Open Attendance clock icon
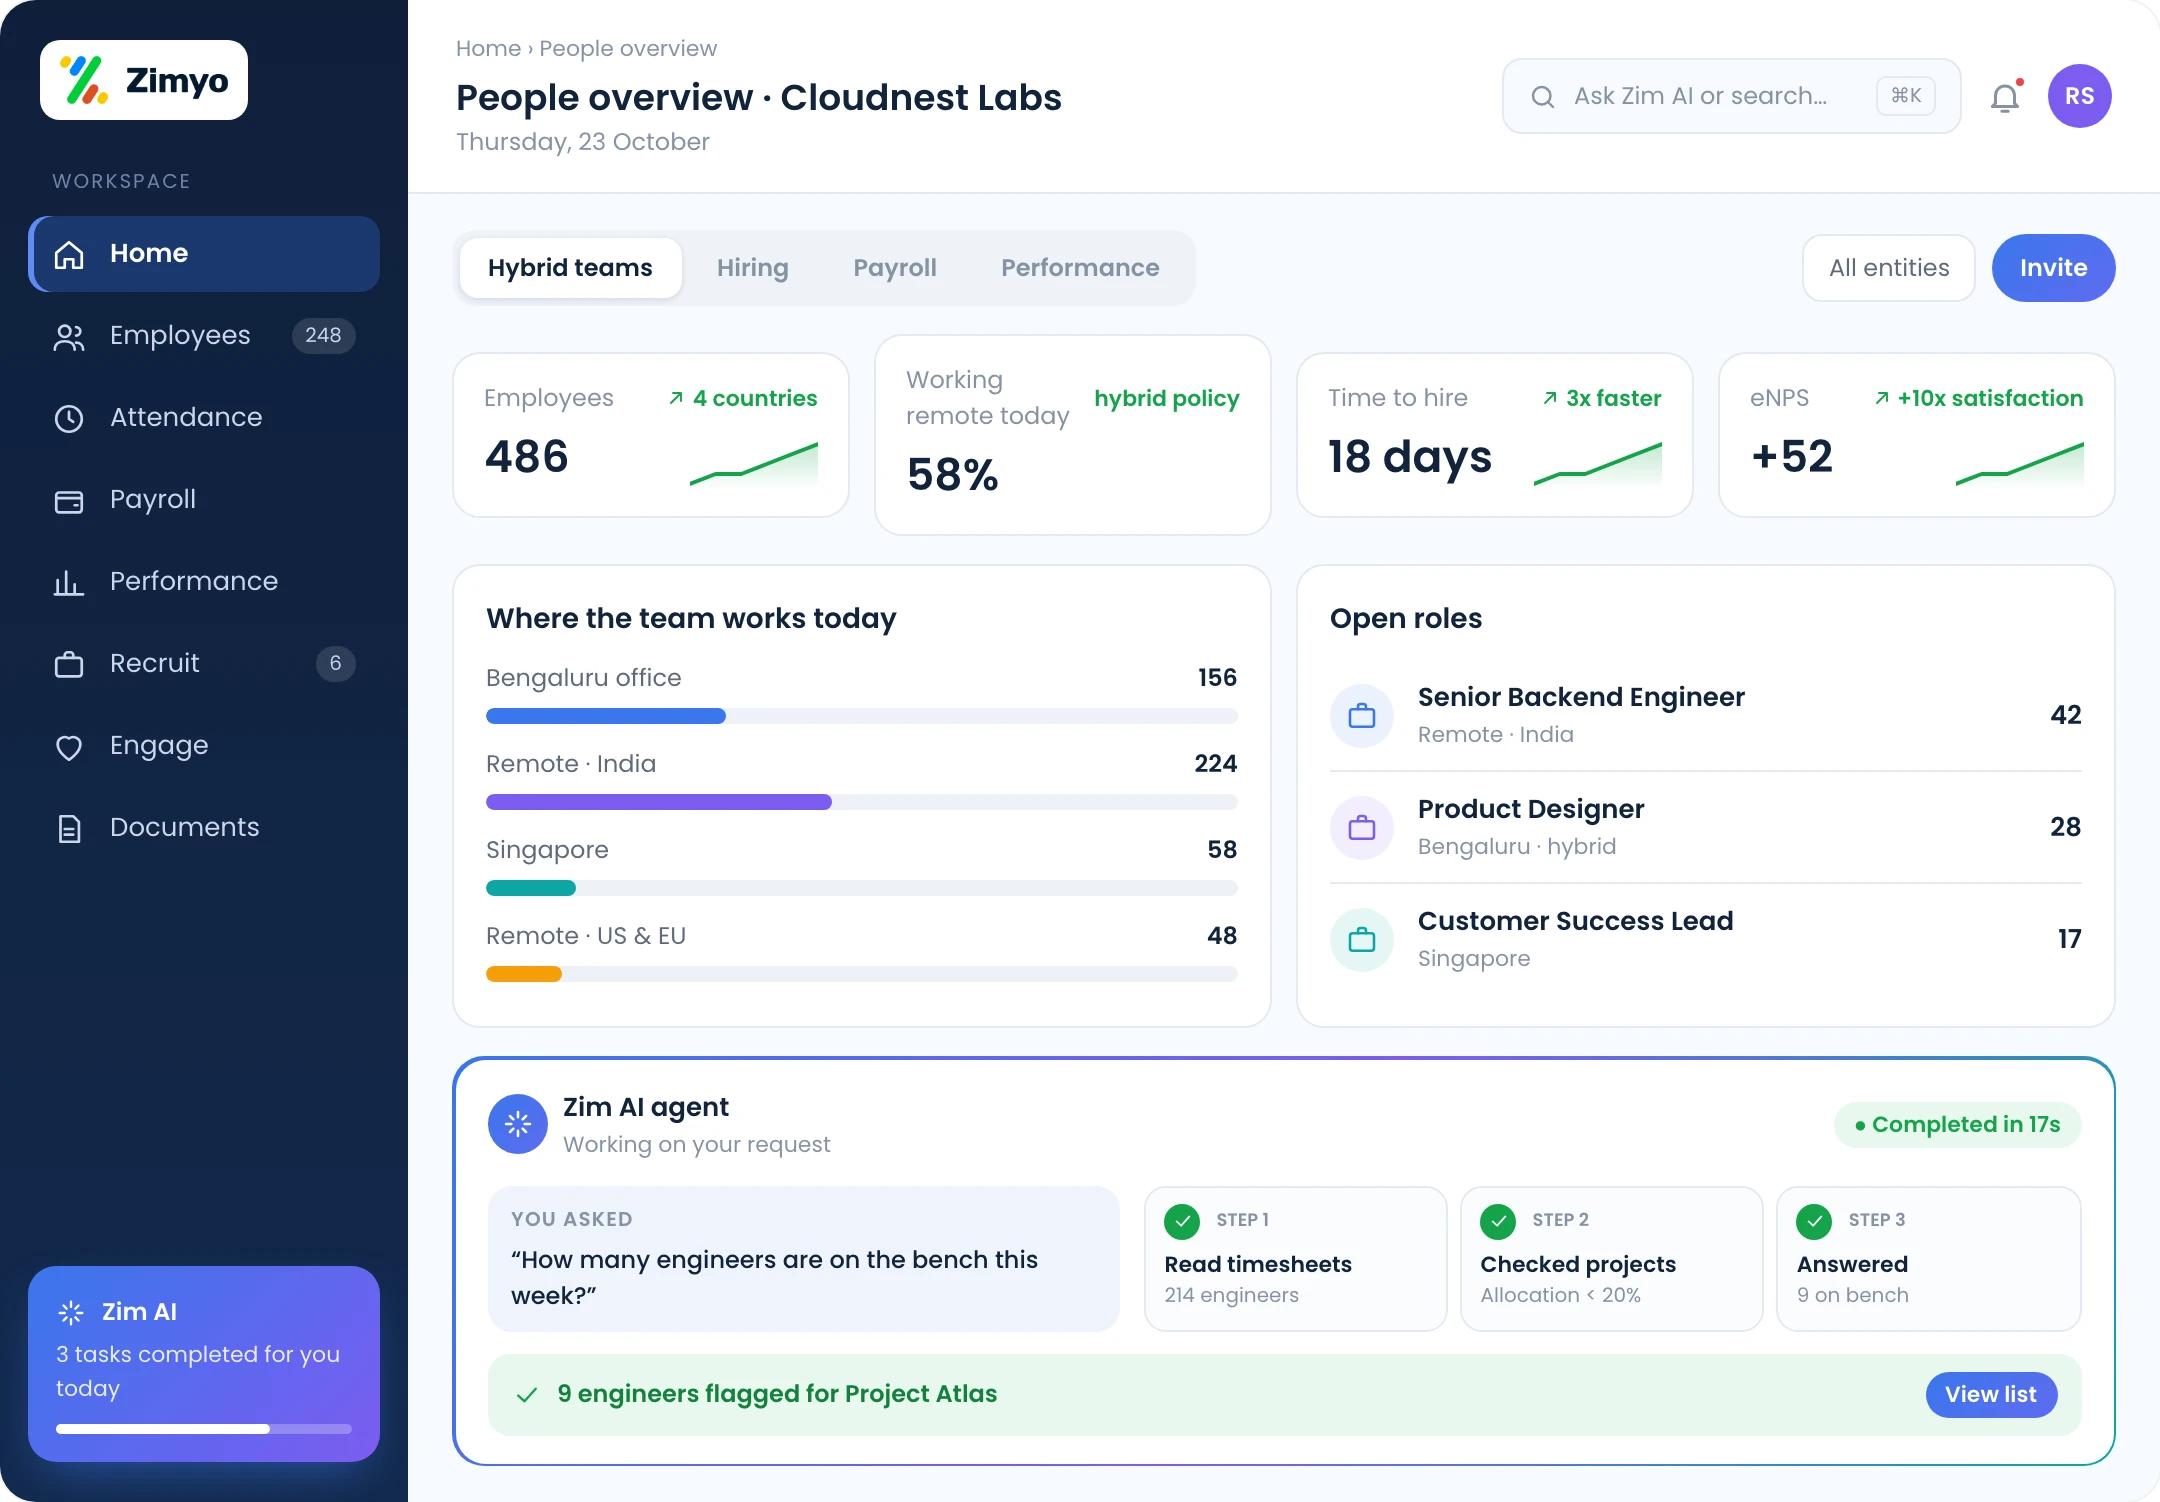2160x1502 pixels. pos(69,418)
